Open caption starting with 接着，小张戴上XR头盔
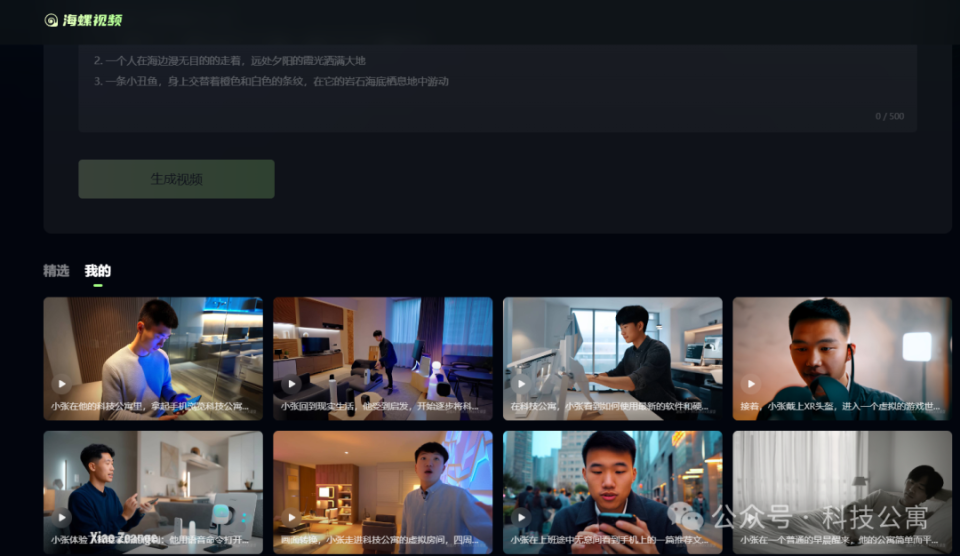Viewport: 960px width, 556px height. tap(841, 407)
